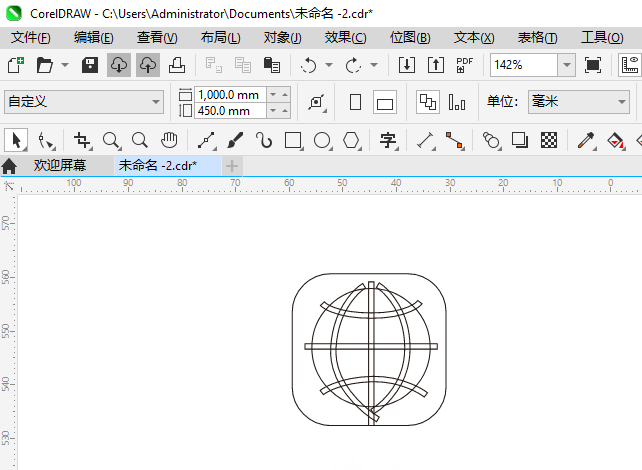The width and height of the screenshot is (642, 470).
Task: Save the document with the floppy disk icon
Action: point(90,65)
